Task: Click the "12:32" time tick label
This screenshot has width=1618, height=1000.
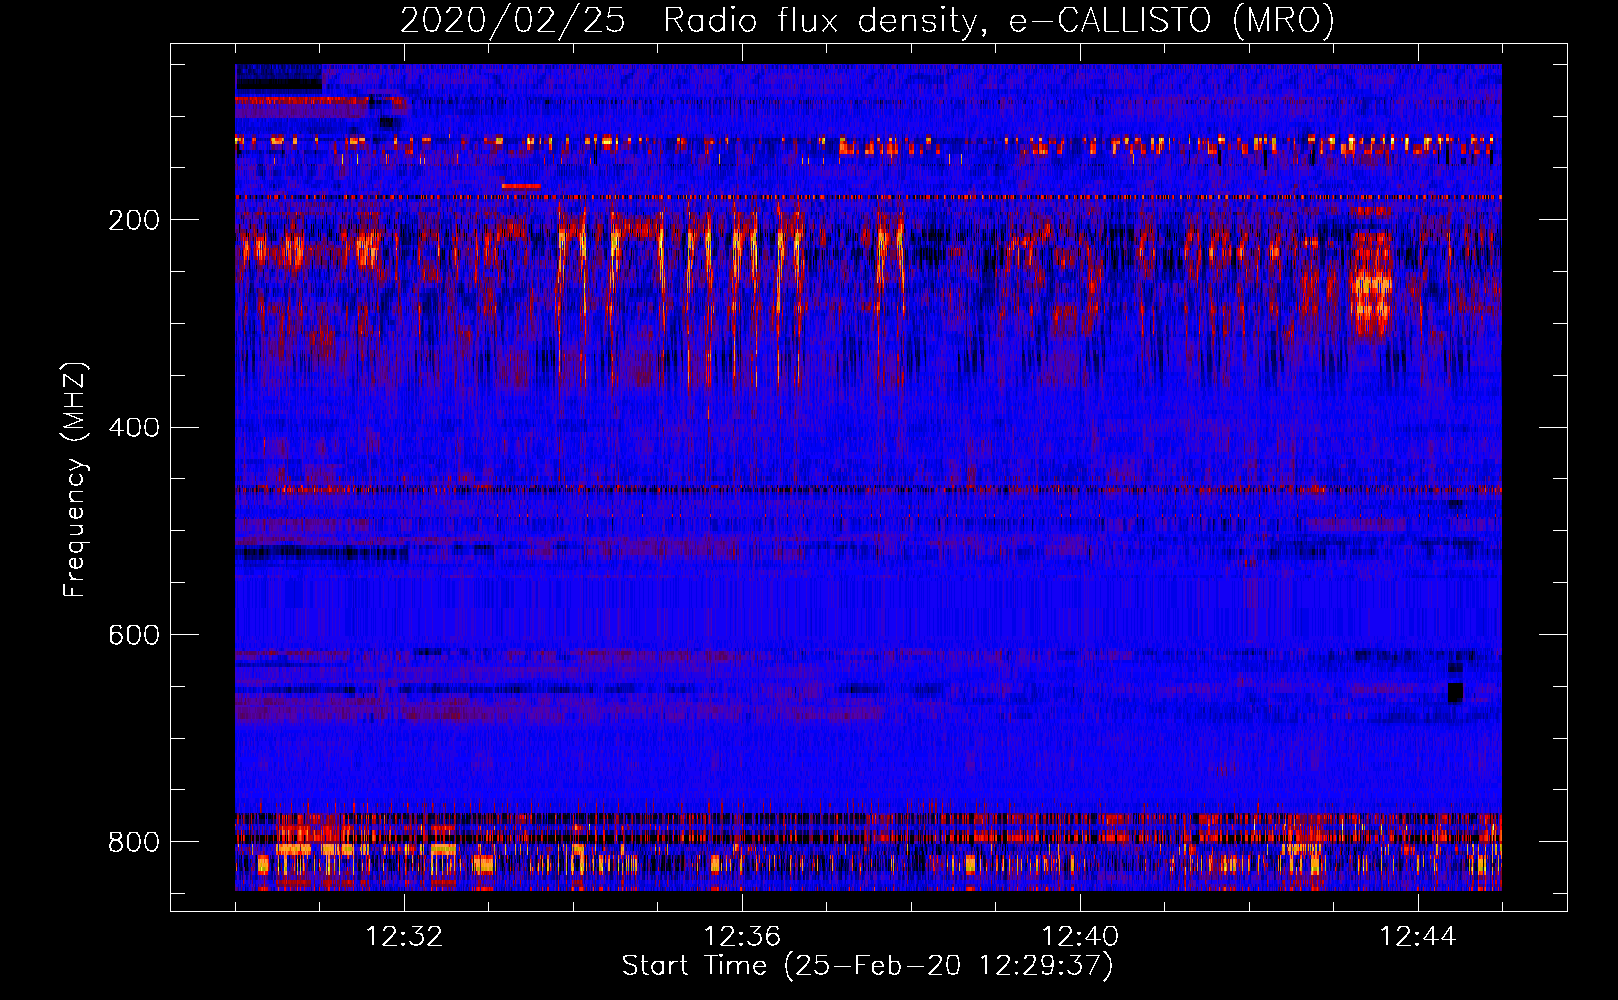Action: click(404, 936)
